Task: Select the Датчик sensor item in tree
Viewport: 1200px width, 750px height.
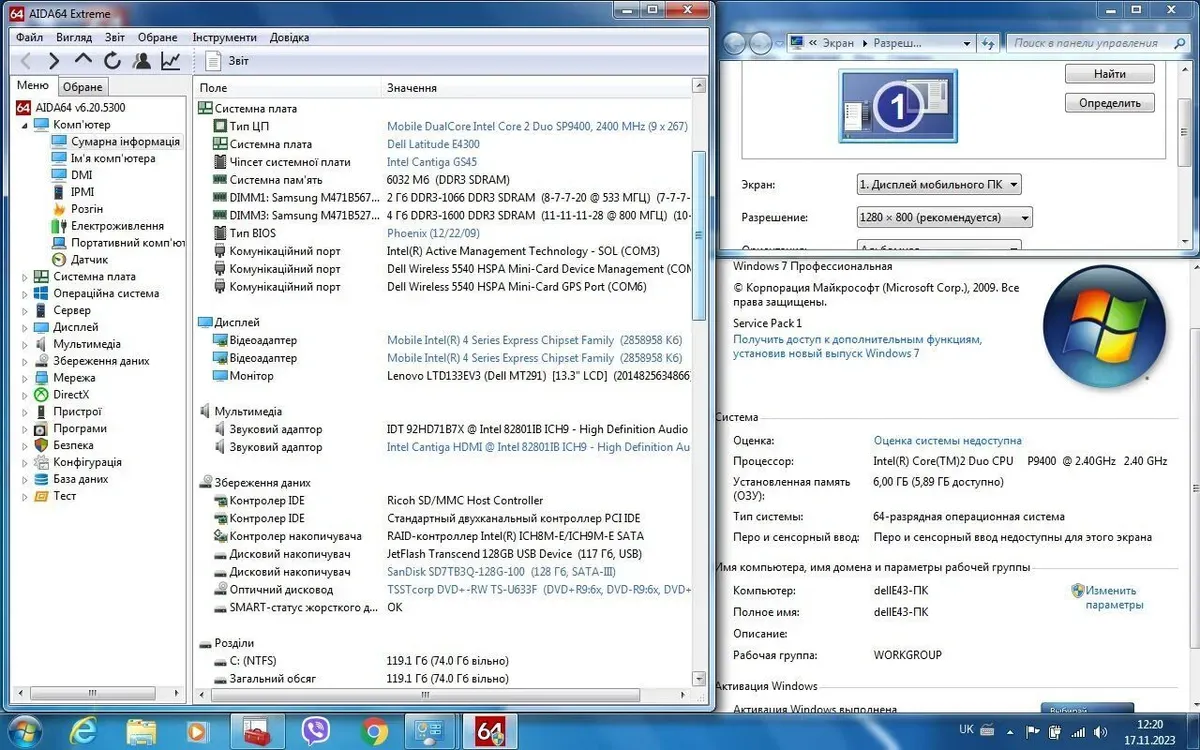Action: pos(88,260)
